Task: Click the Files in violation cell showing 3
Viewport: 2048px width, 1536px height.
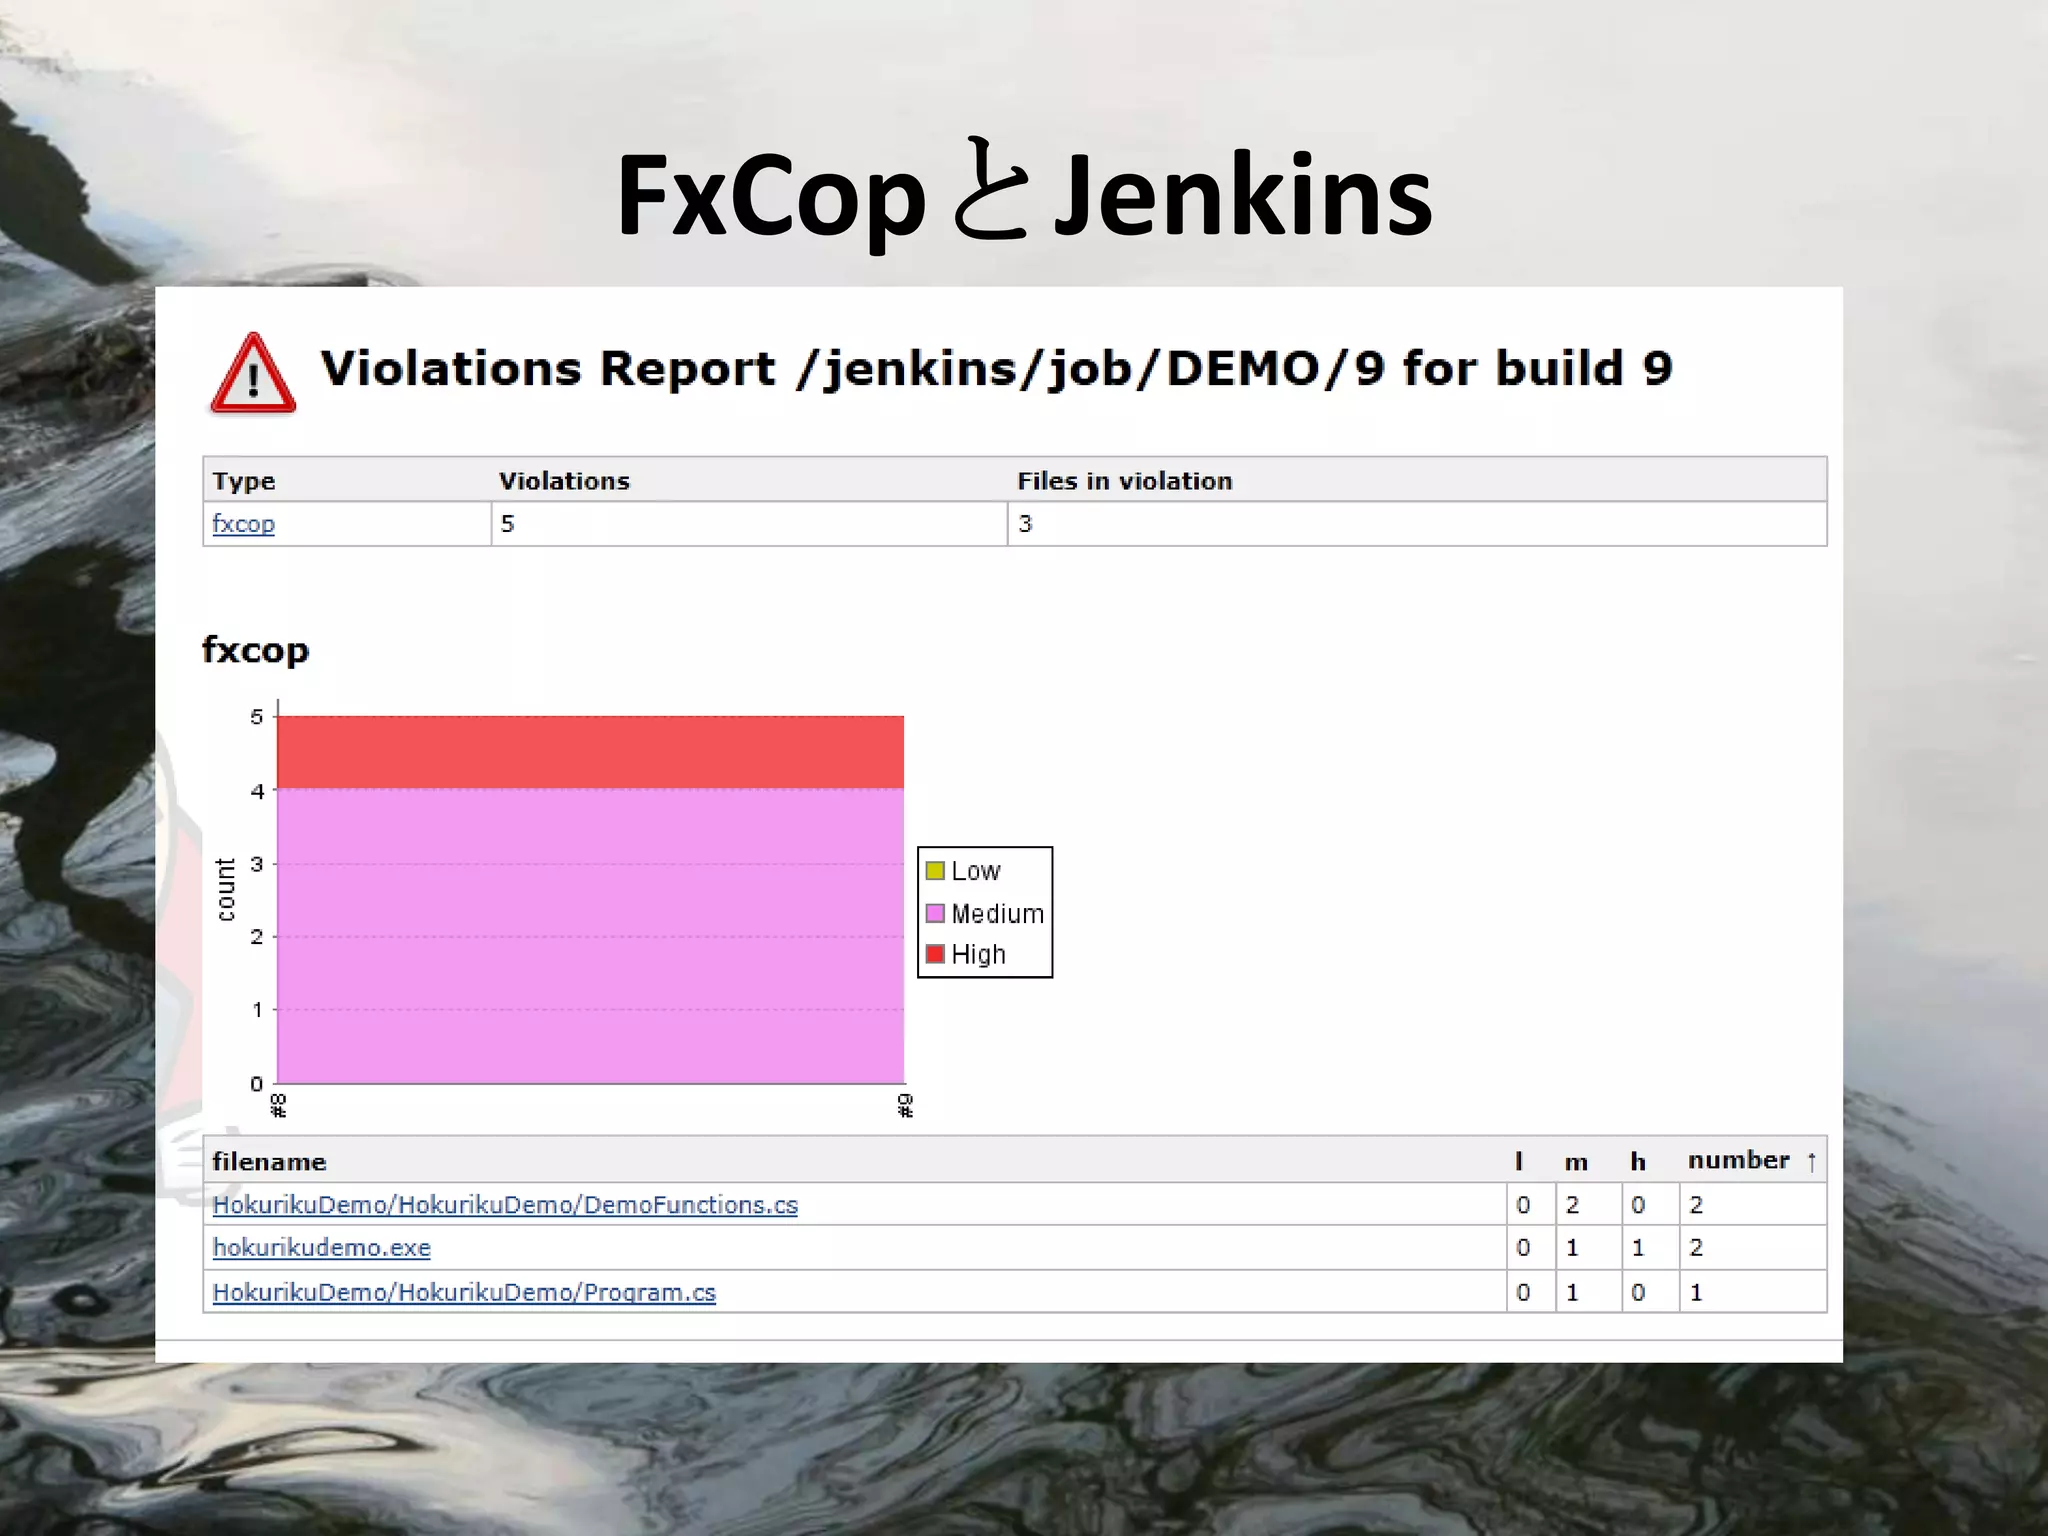Action: (x=1417, y=524)
